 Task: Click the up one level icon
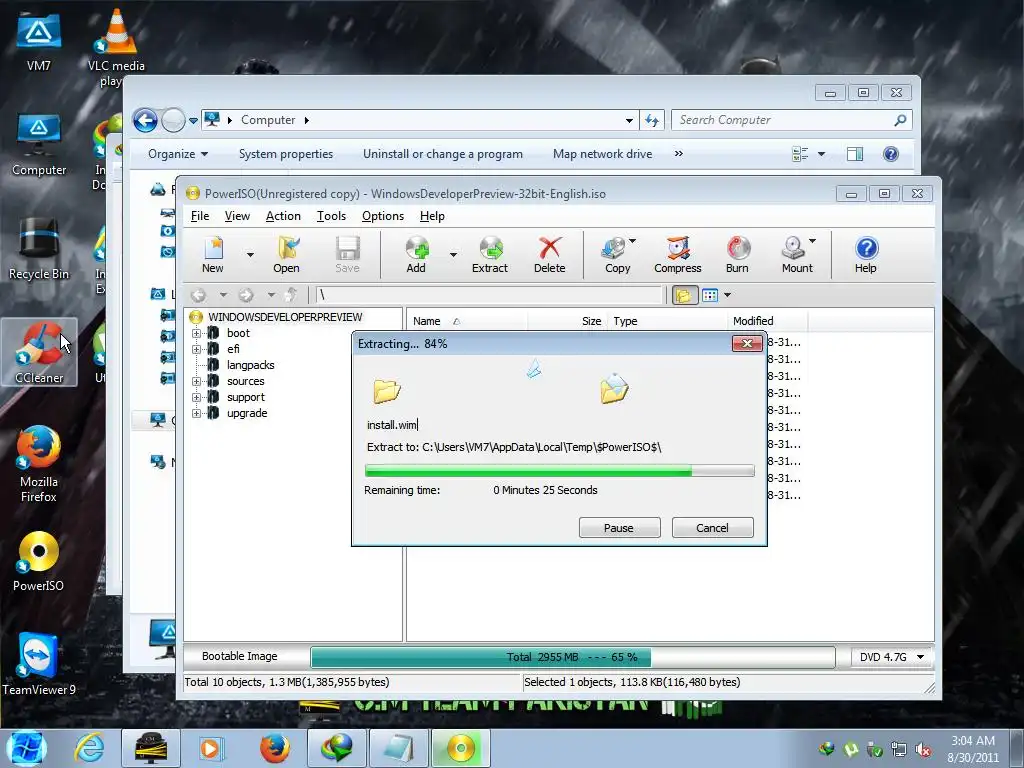(x=291, y=295)
